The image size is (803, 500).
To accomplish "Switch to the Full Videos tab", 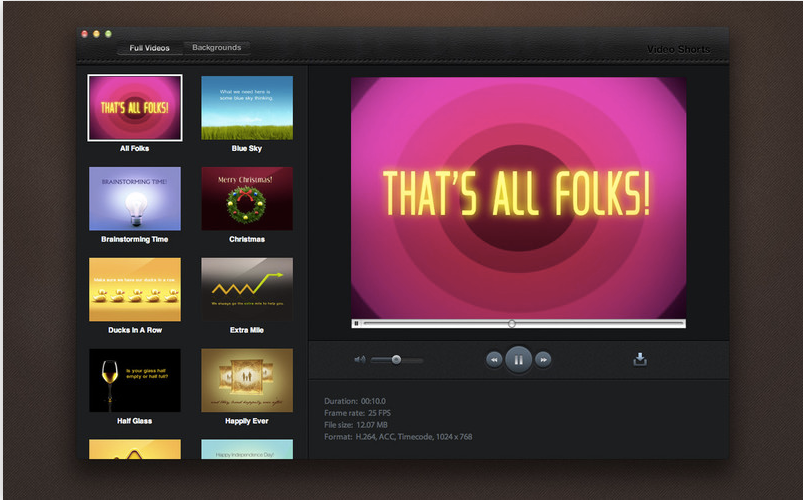I will click(x=150, y=48).
